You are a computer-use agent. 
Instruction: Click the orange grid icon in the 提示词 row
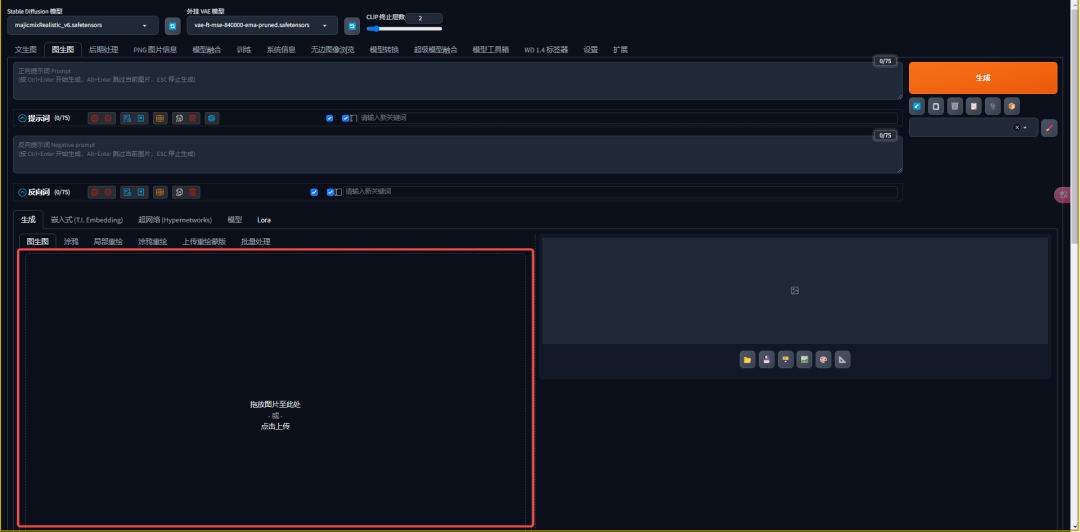coord(160,119)
